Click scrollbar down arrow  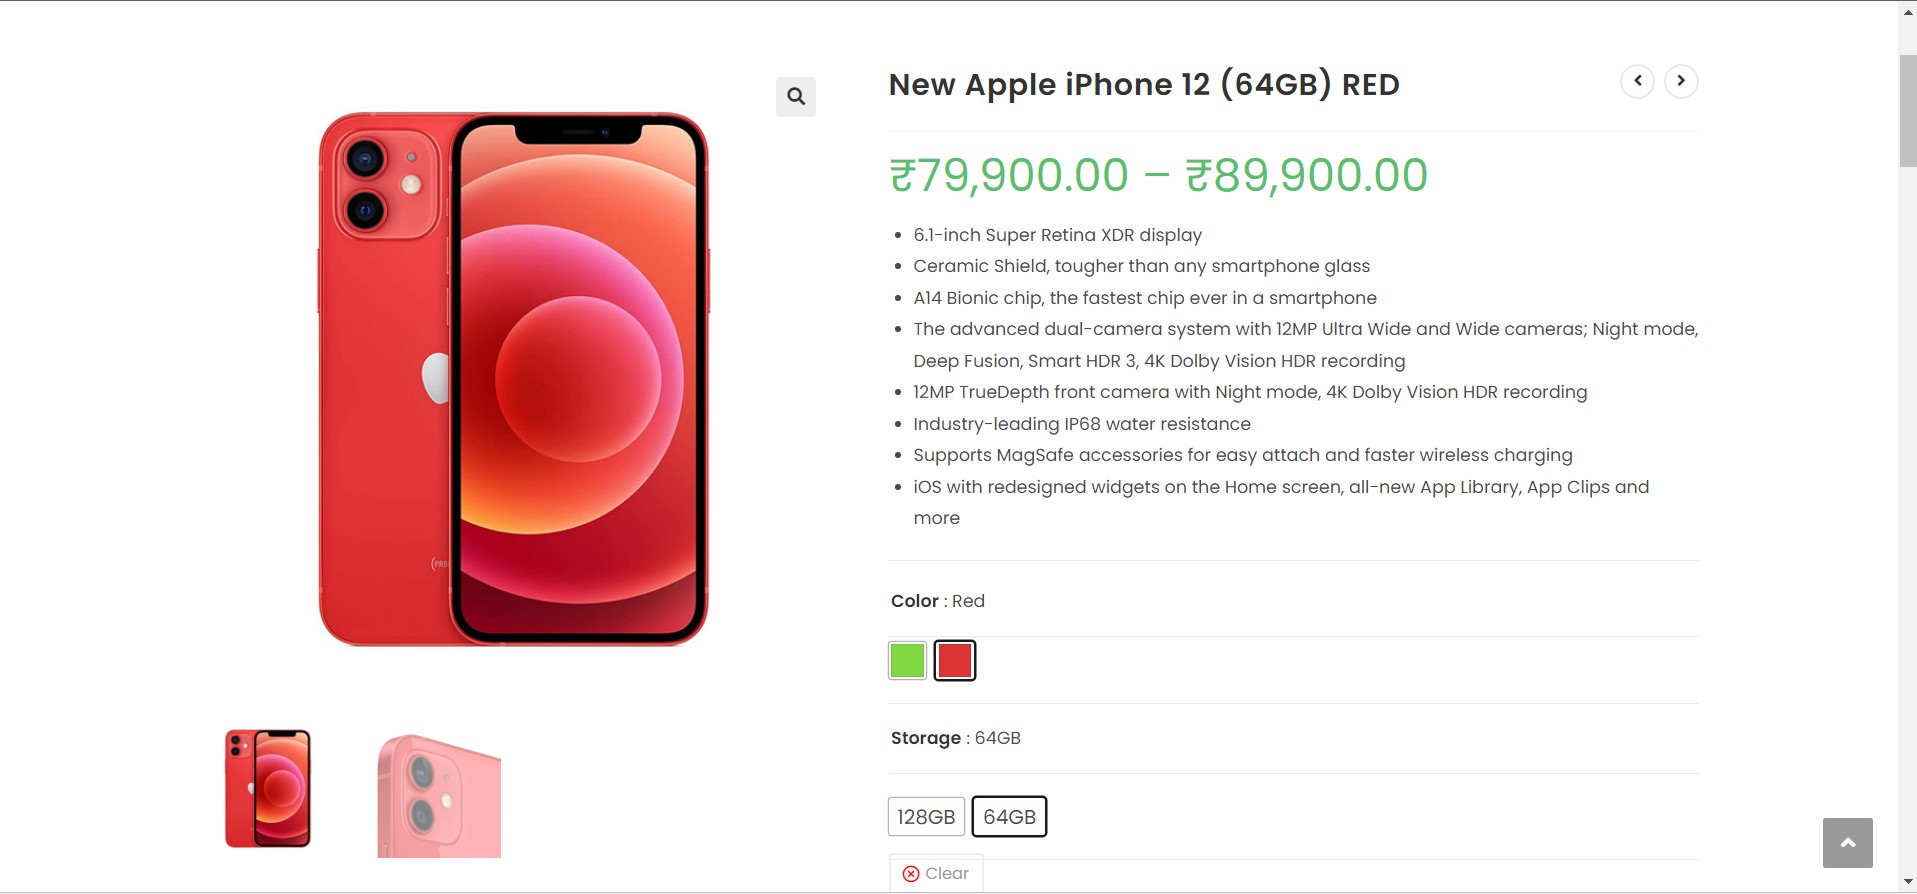tap(1908, 883)
